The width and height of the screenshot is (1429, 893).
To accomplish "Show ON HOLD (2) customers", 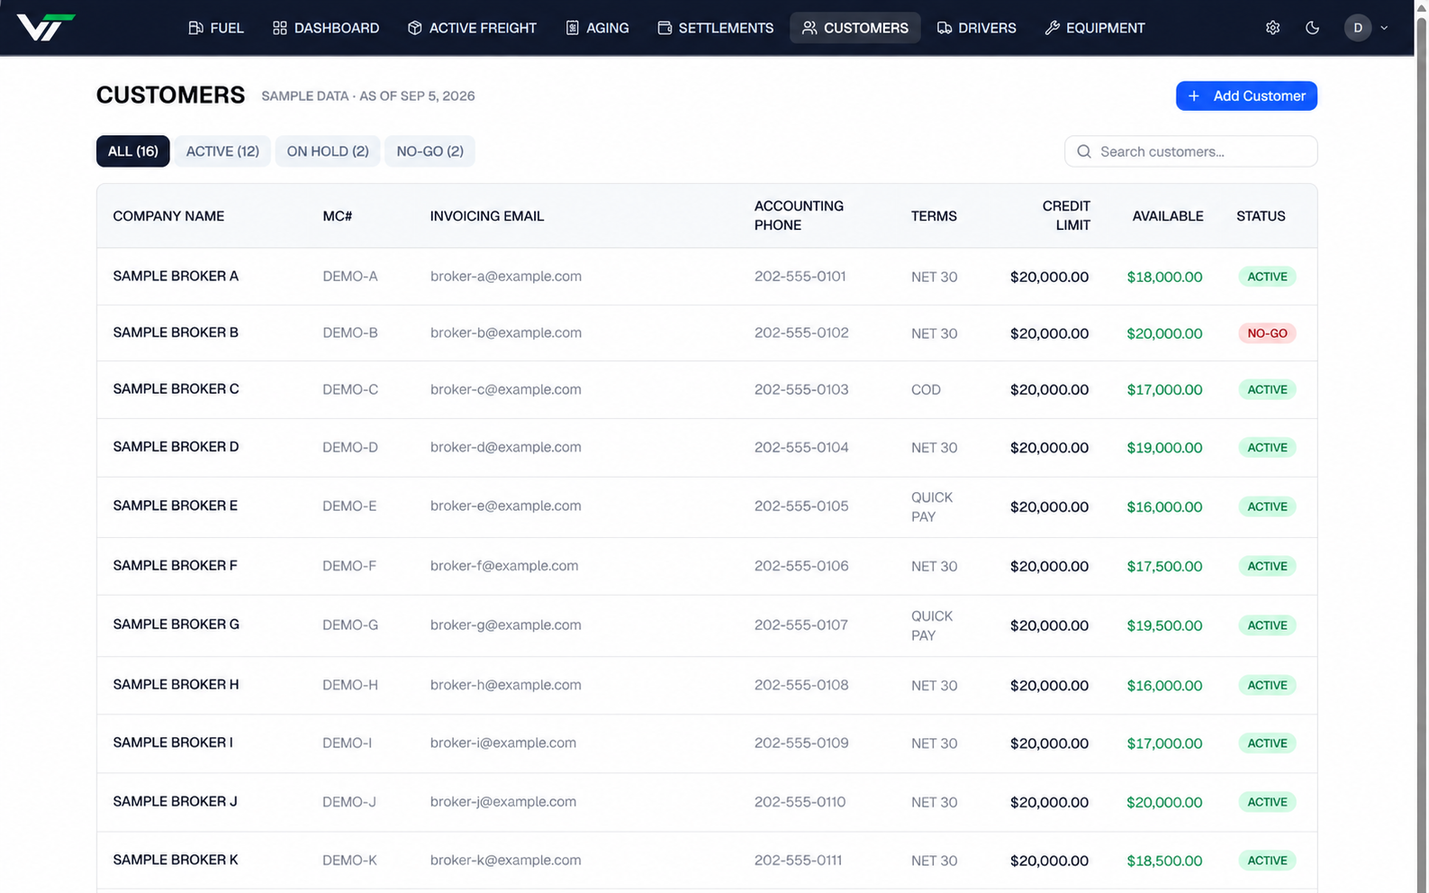I will coord(328,151).
